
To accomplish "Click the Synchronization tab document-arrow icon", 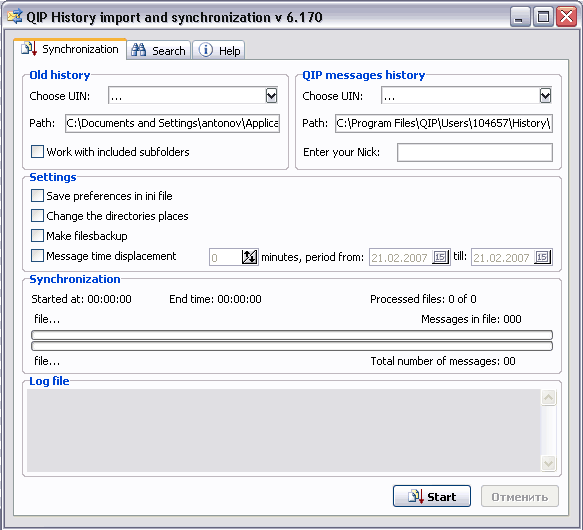I will (29, 49).
